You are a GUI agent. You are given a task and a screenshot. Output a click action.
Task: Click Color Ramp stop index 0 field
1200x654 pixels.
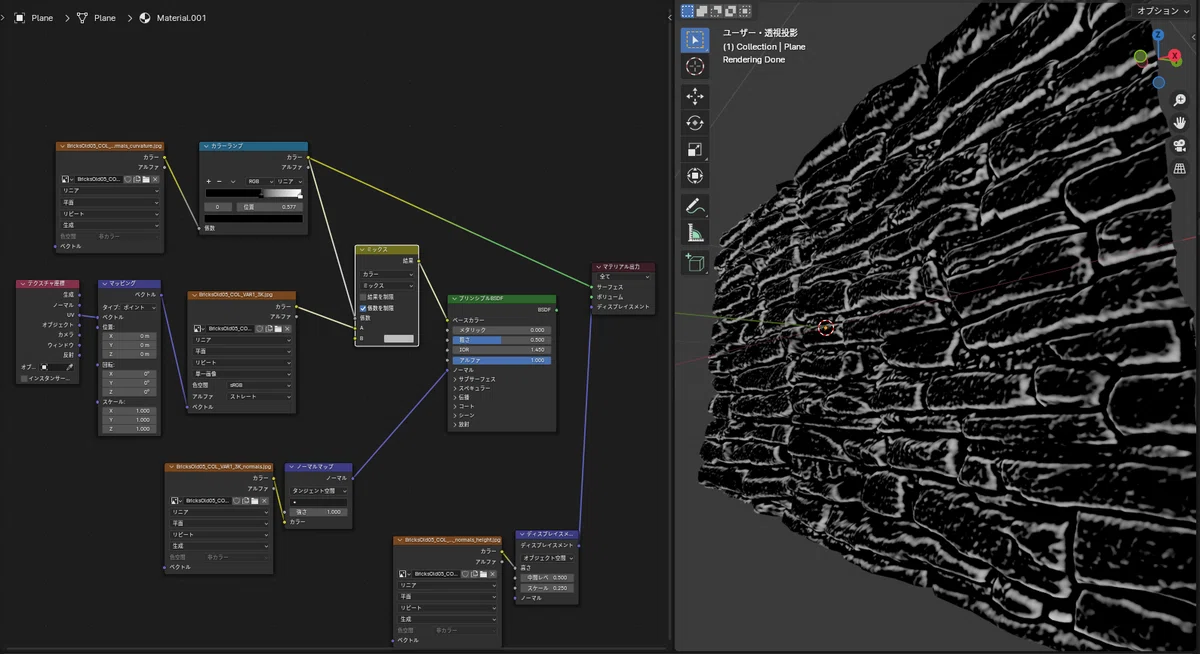[218, 206]
